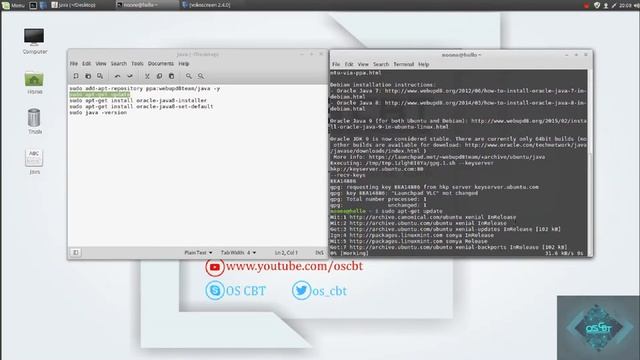Open the Terminal menu in terminal window
This screenshot has height=360, width=640.
[404, 64]
